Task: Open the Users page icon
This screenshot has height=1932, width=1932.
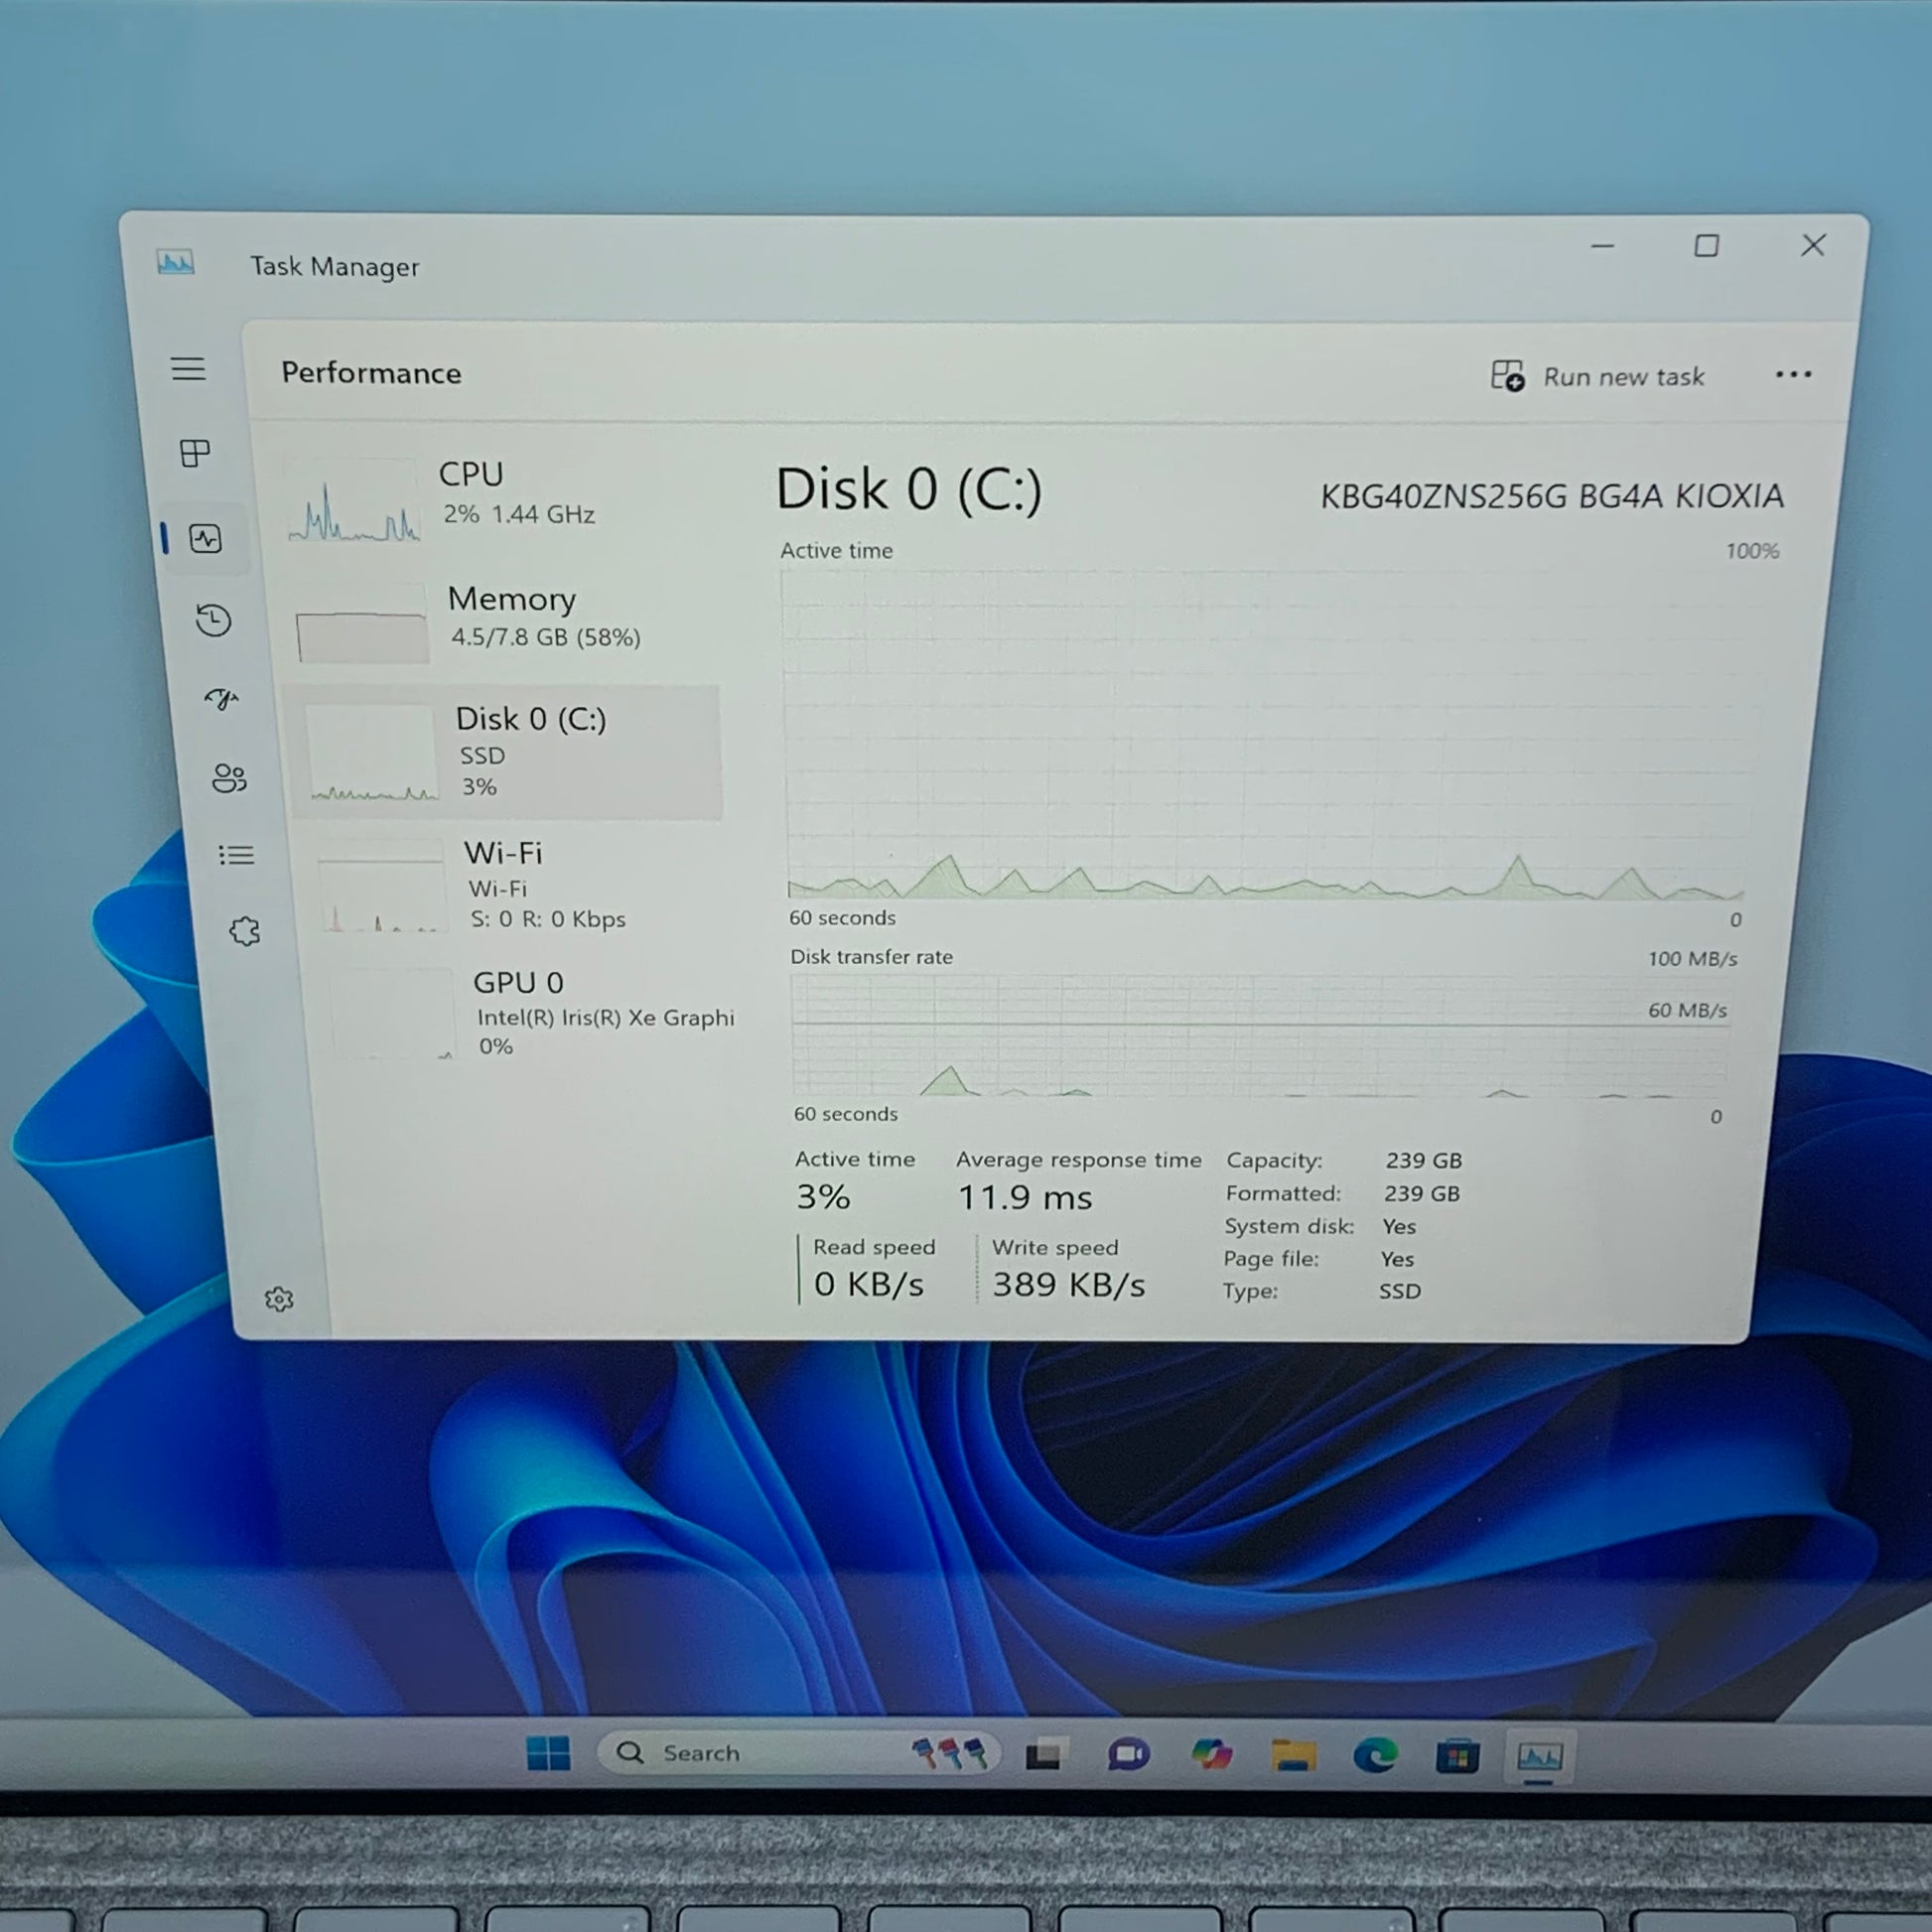Action: [x=229, y=778]
